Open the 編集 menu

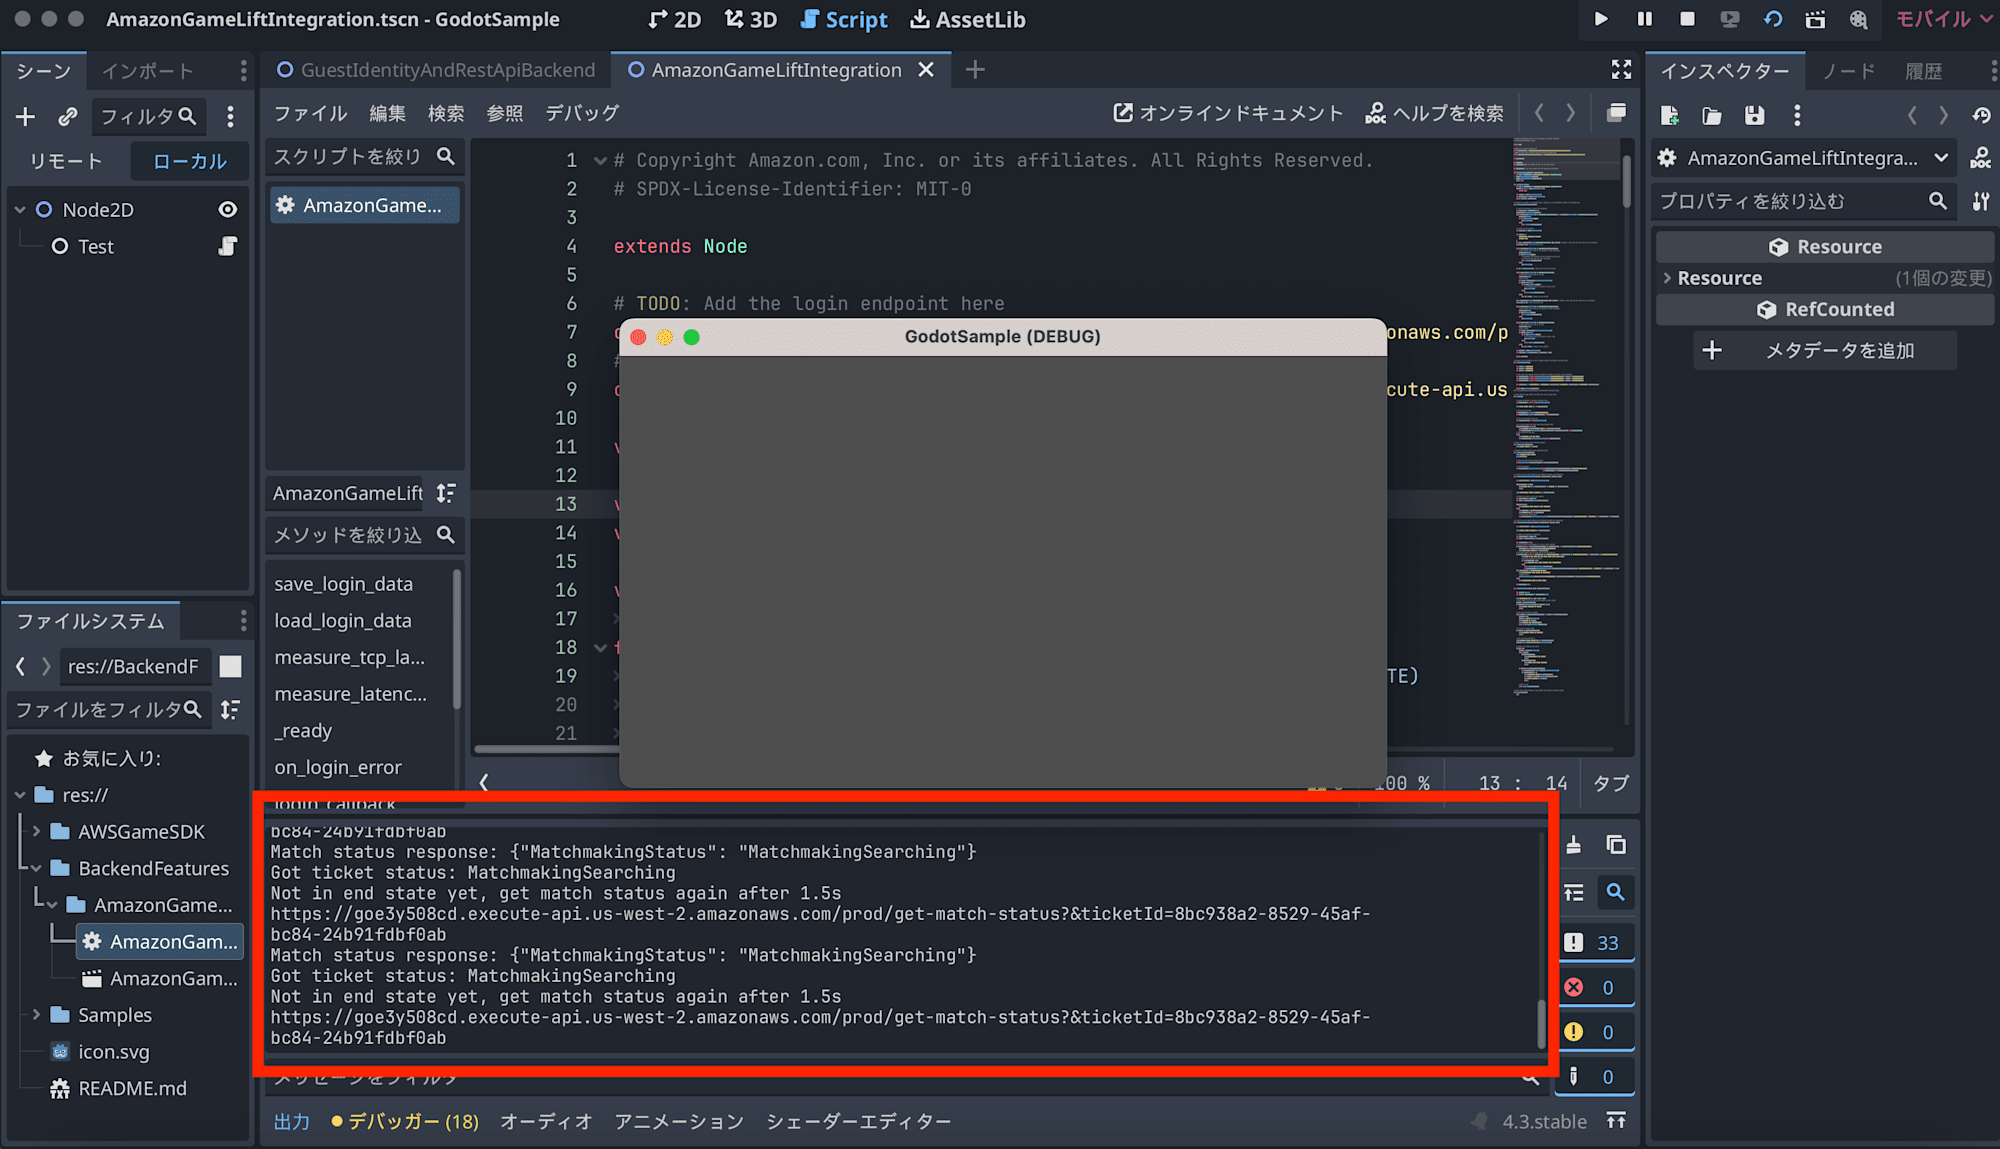click(387, 113)
